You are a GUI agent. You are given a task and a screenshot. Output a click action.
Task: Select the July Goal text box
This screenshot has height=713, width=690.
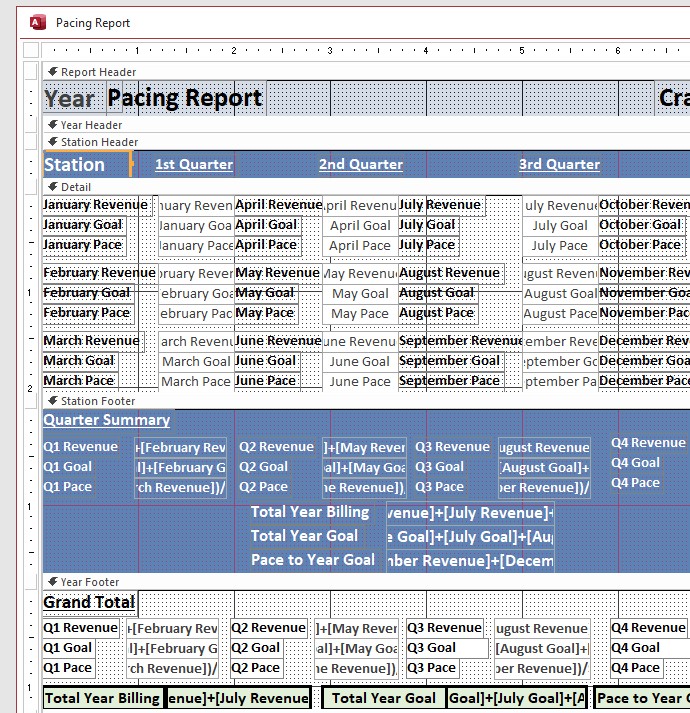coord(560,226)
